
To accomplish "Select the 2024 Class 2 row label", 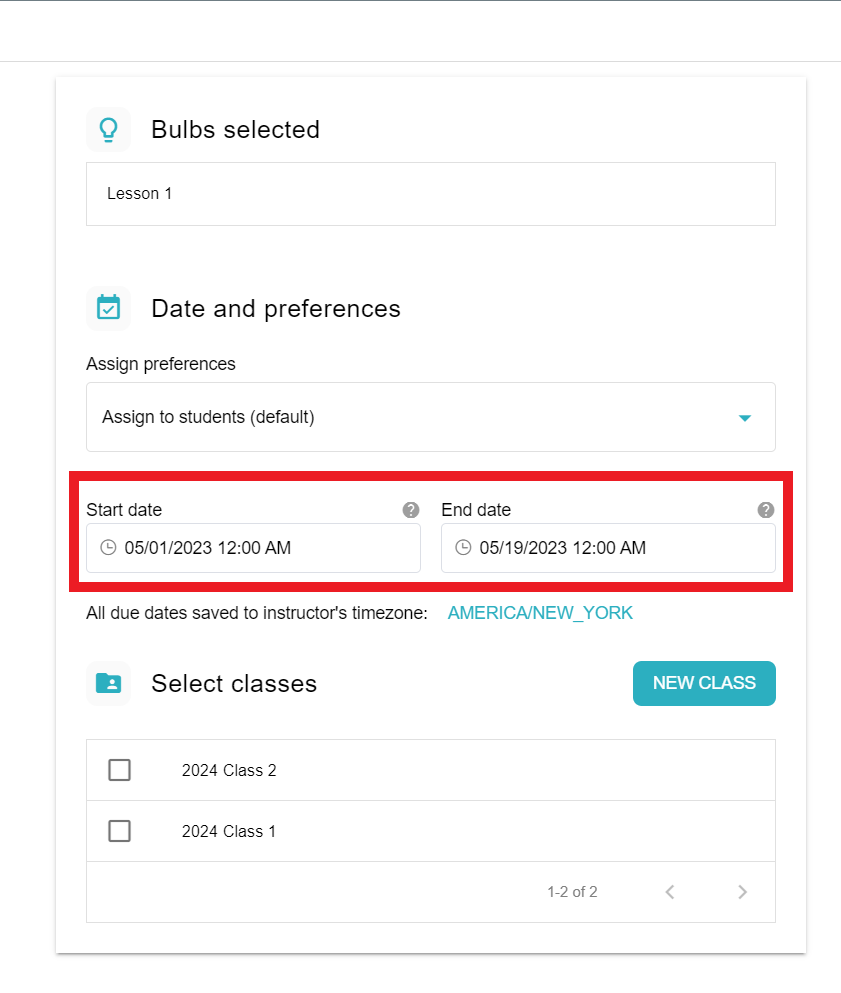I will pyautogui.click(x=229, y=771).
